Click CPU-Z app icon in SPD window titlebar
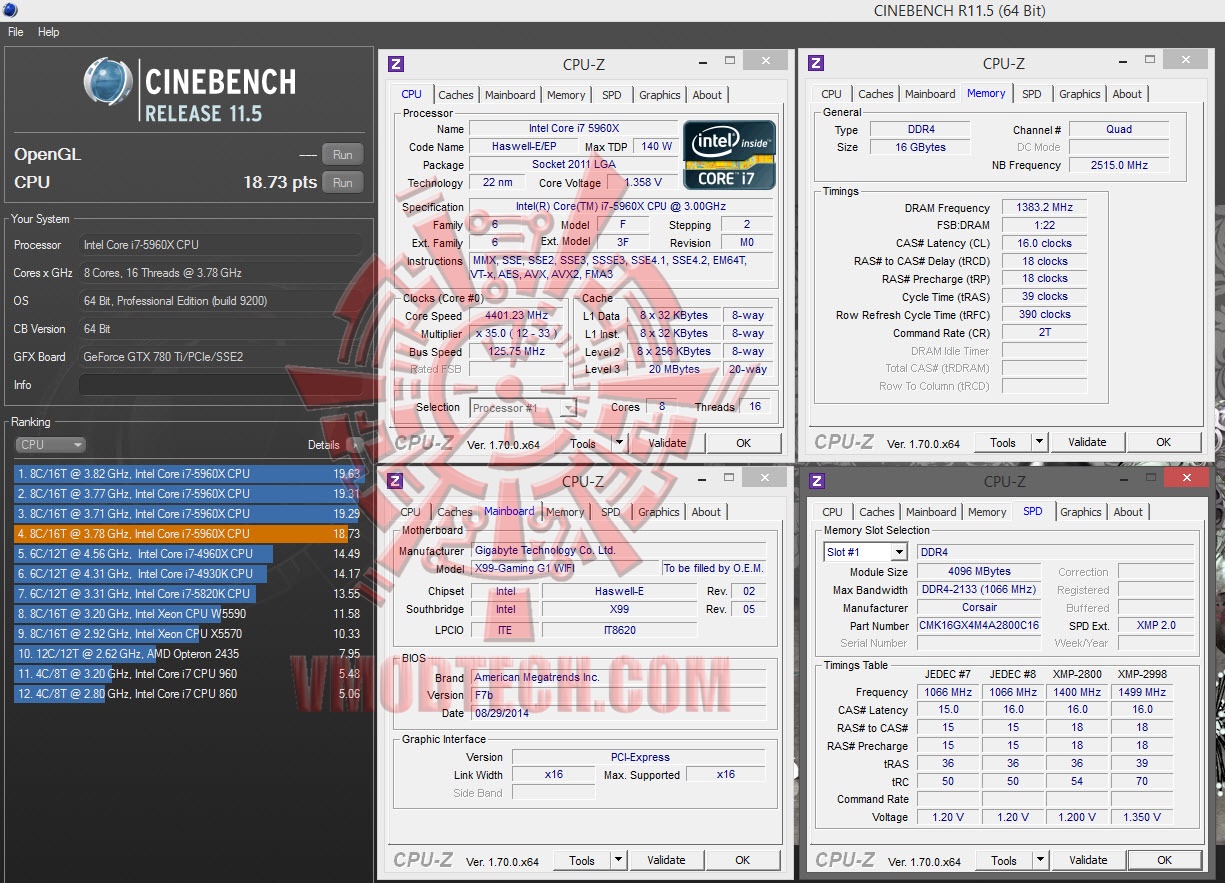Screen dimensions: 1225x883 point(817,481)
